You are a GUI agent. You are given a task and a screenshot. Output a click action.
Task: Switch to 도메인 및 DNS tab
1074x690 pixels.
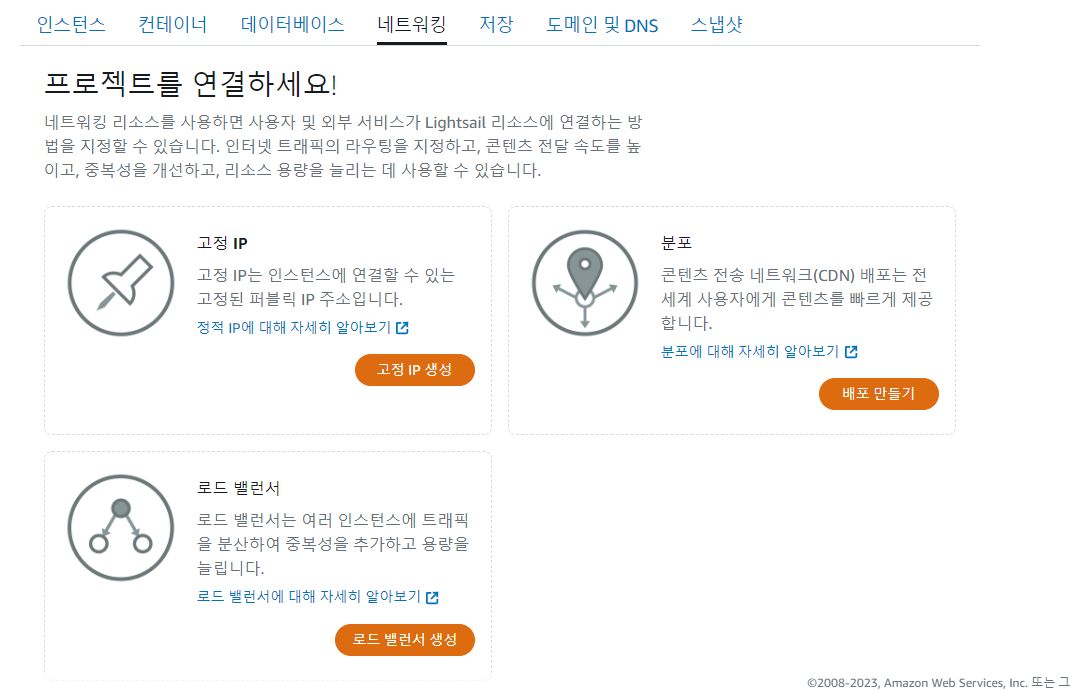[x=602, y=25]
